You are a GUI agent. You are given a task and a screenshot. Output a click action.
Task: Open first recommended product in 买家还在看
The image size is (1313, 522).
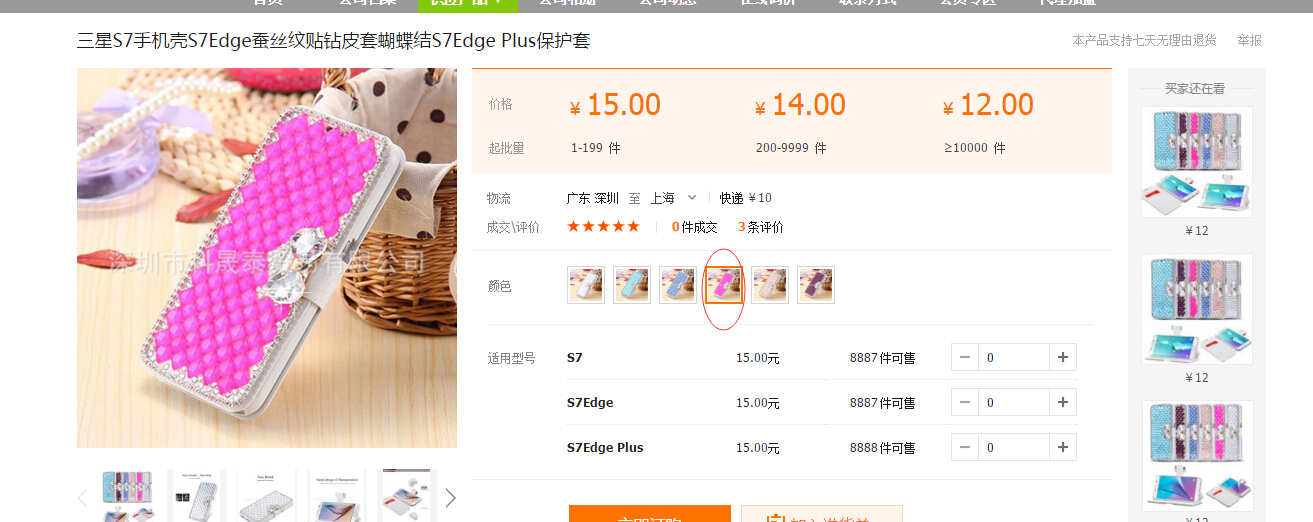pyautogui.click(x=1197, y=162)
